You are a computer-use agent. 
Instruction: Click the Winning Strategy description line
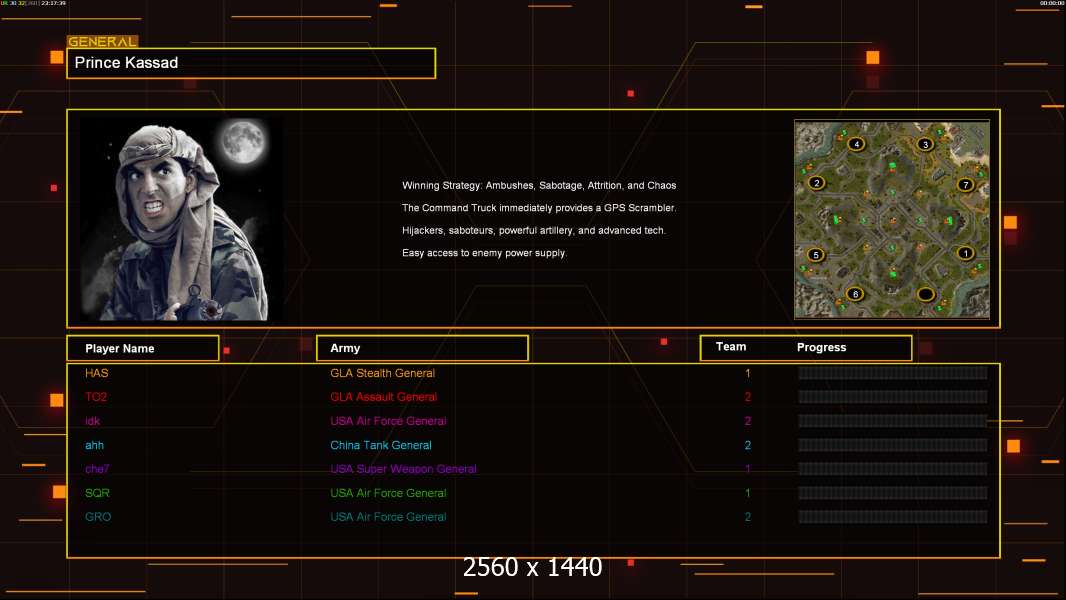[539, 186]
